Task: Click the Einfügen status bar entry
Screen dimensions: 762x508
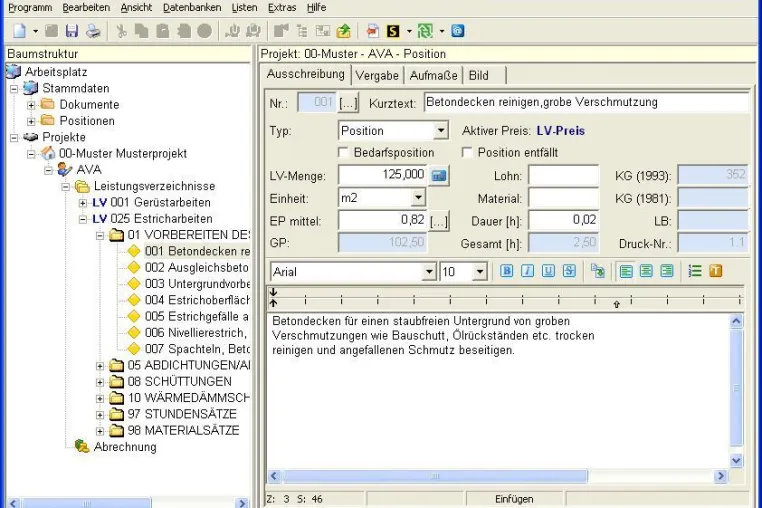Action: click(x=514, y=499)
